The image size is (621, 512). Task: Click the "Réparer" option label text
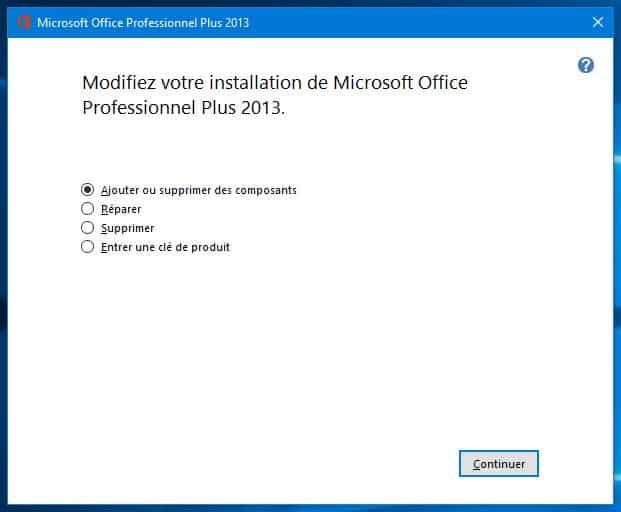pos(121,209)
